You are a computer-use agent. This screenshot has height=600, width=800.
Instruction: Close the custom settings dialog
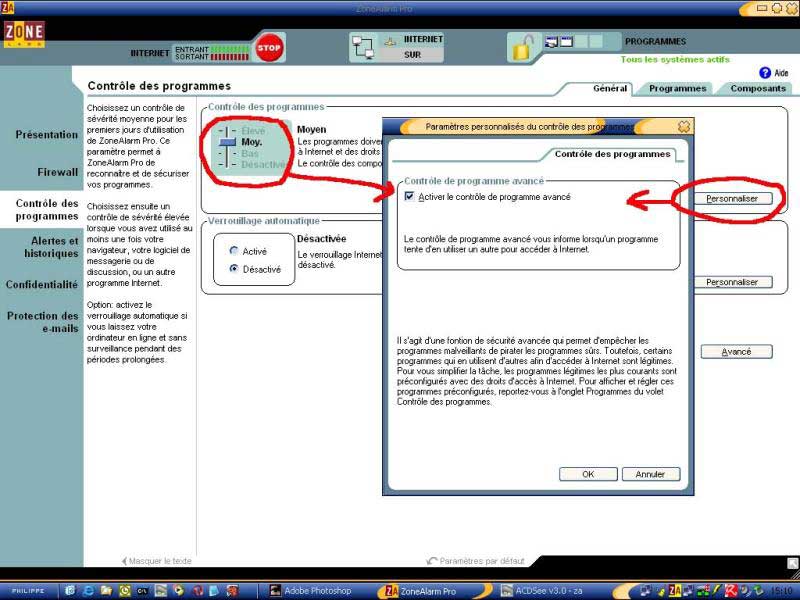coord(684,127)
